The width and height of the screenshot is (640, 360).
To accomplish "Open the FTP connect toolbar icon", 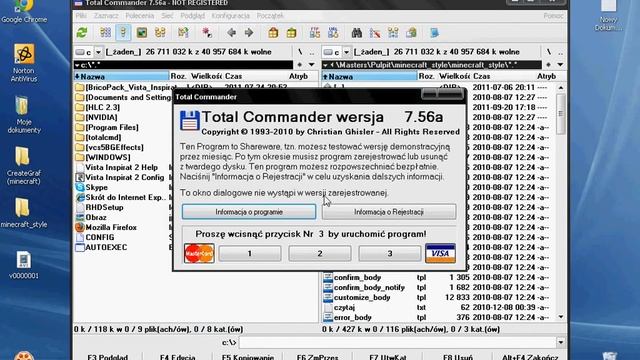I will coord(315,33).
